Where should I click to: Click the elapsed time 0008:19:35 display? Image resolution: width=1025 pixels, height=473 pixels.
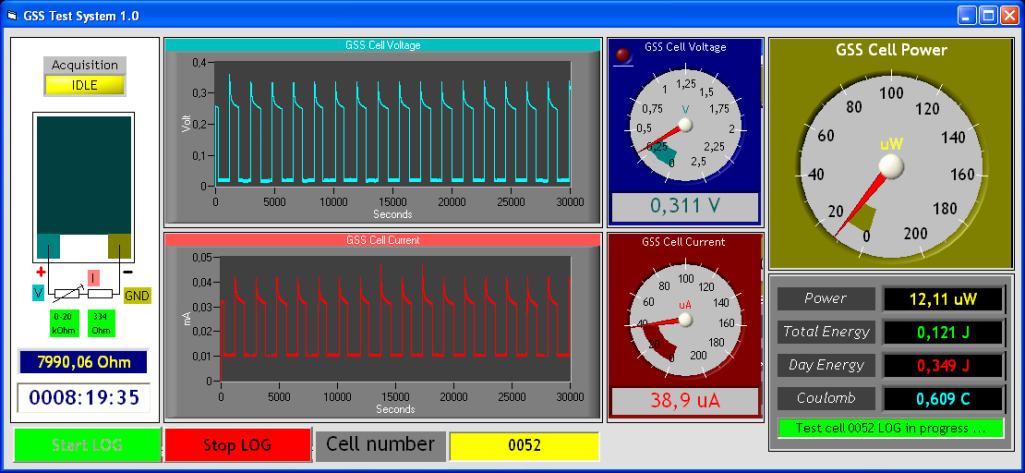click(84, 398)
